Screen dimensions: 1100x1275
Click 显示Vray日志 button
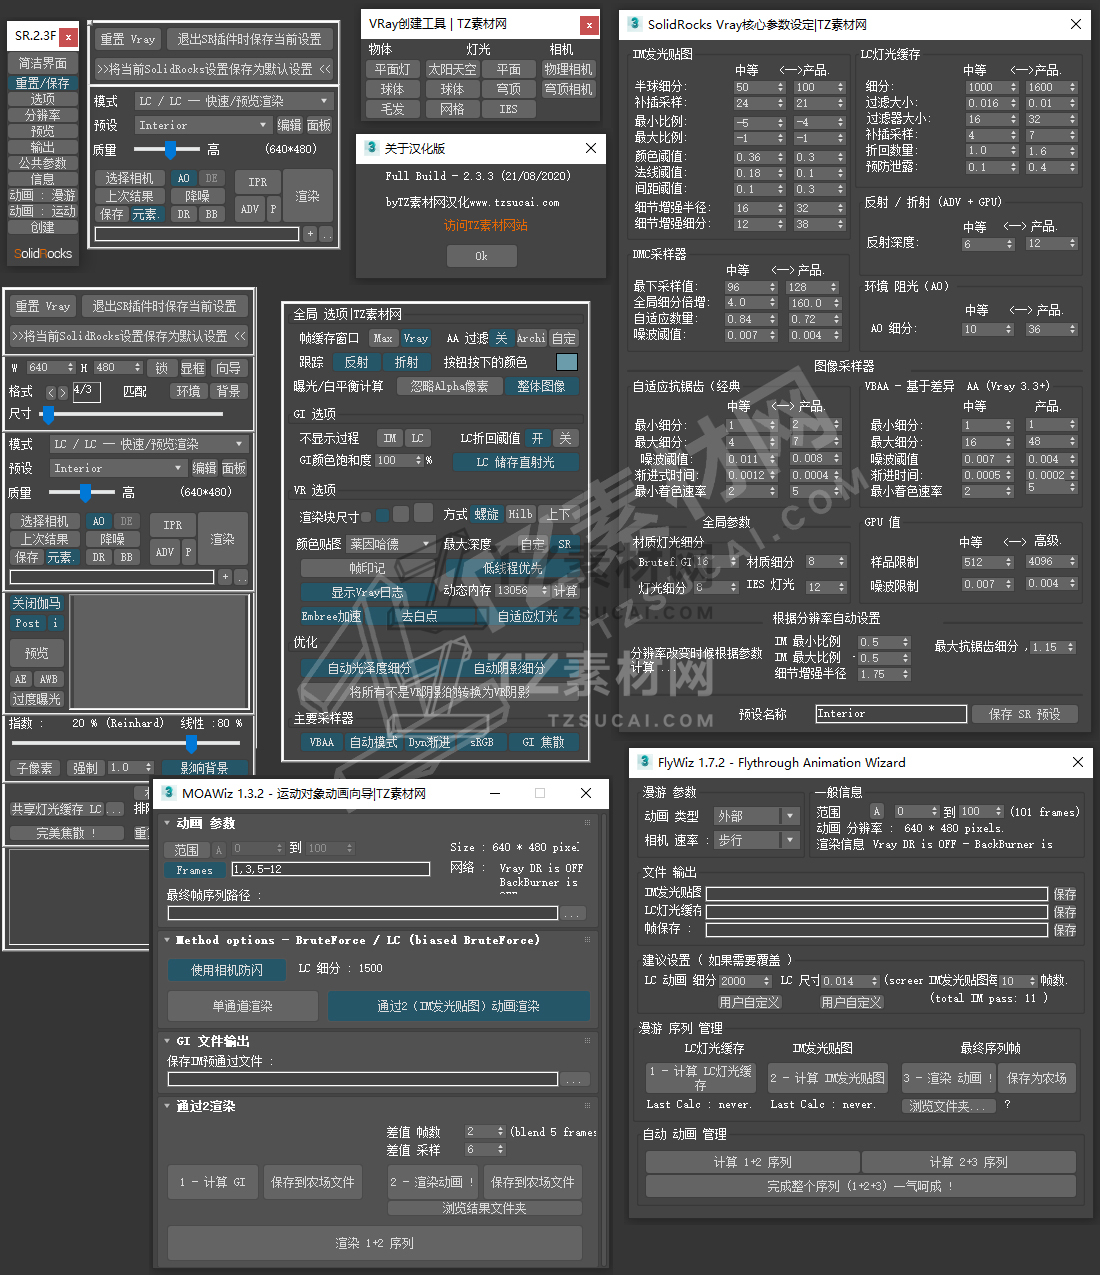(367, 592)
